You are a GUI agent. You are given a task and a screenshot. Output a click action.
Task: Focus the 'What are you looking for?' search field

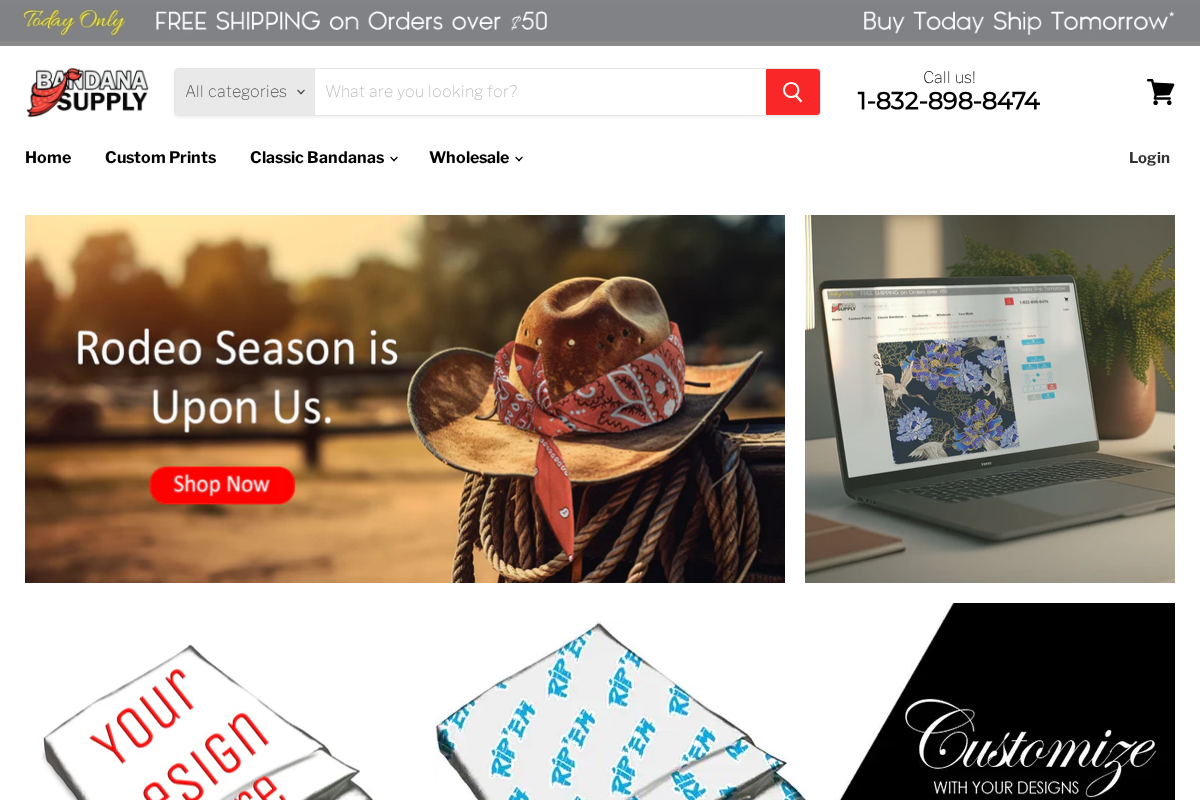tap(540, 92)
